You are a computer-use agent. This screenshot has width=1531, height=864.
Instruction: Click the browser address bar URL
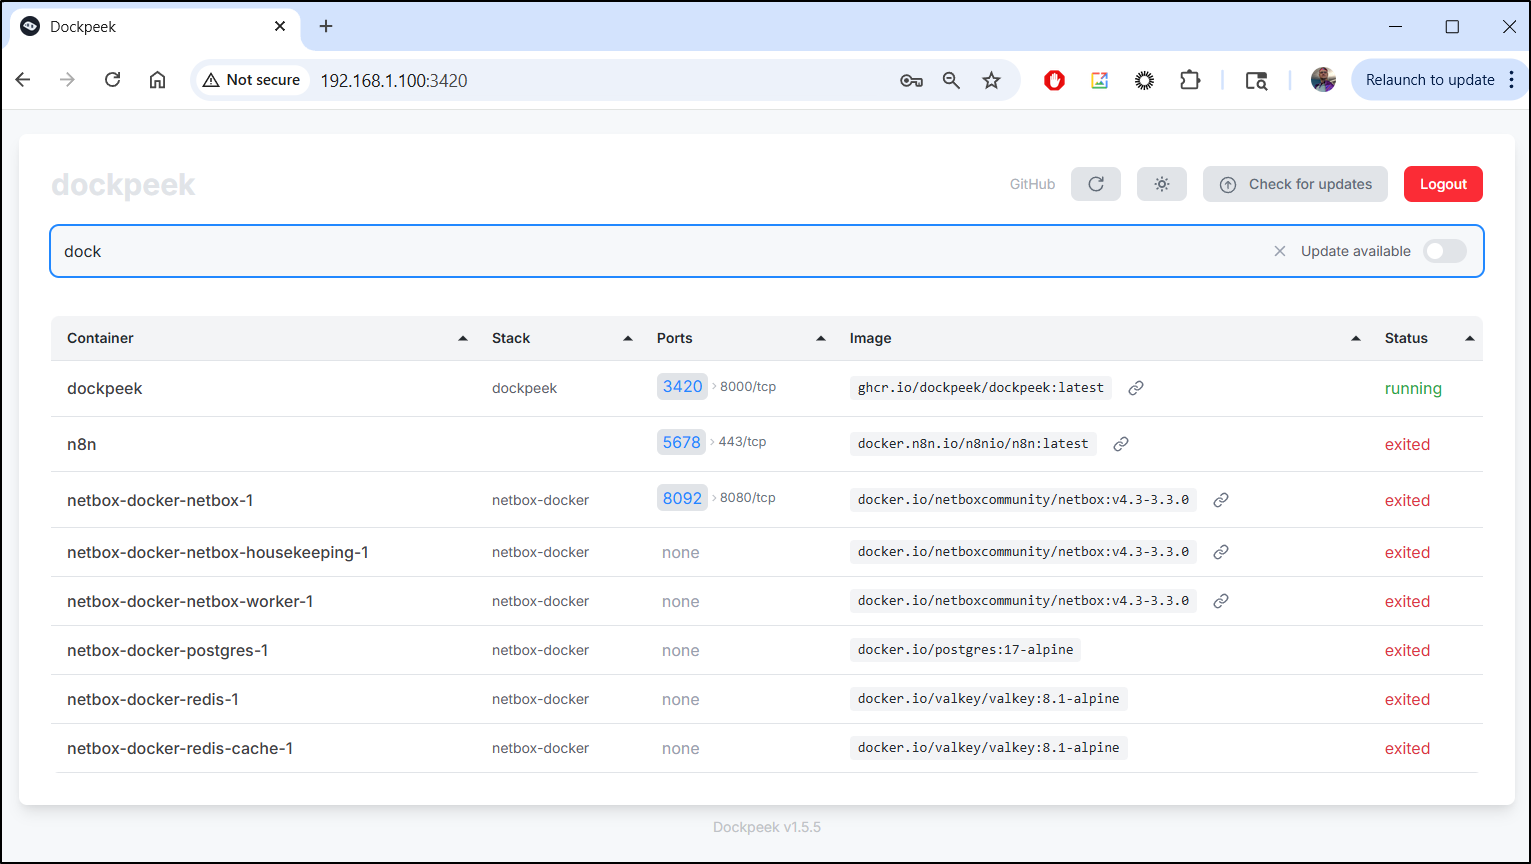coord(394,81)
